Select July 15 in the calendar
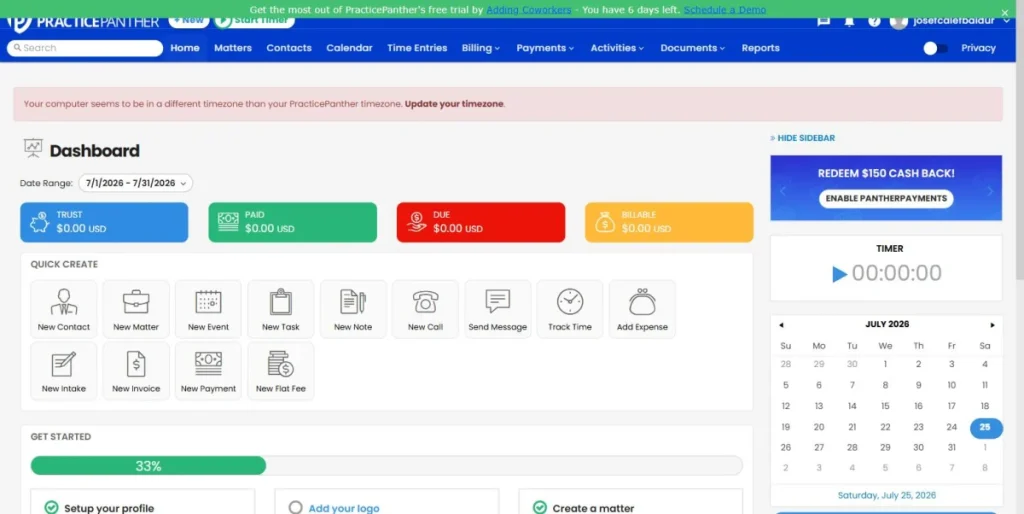This screenshot has height=514, width=1024. pyautogui.click(x=885, y=406)
